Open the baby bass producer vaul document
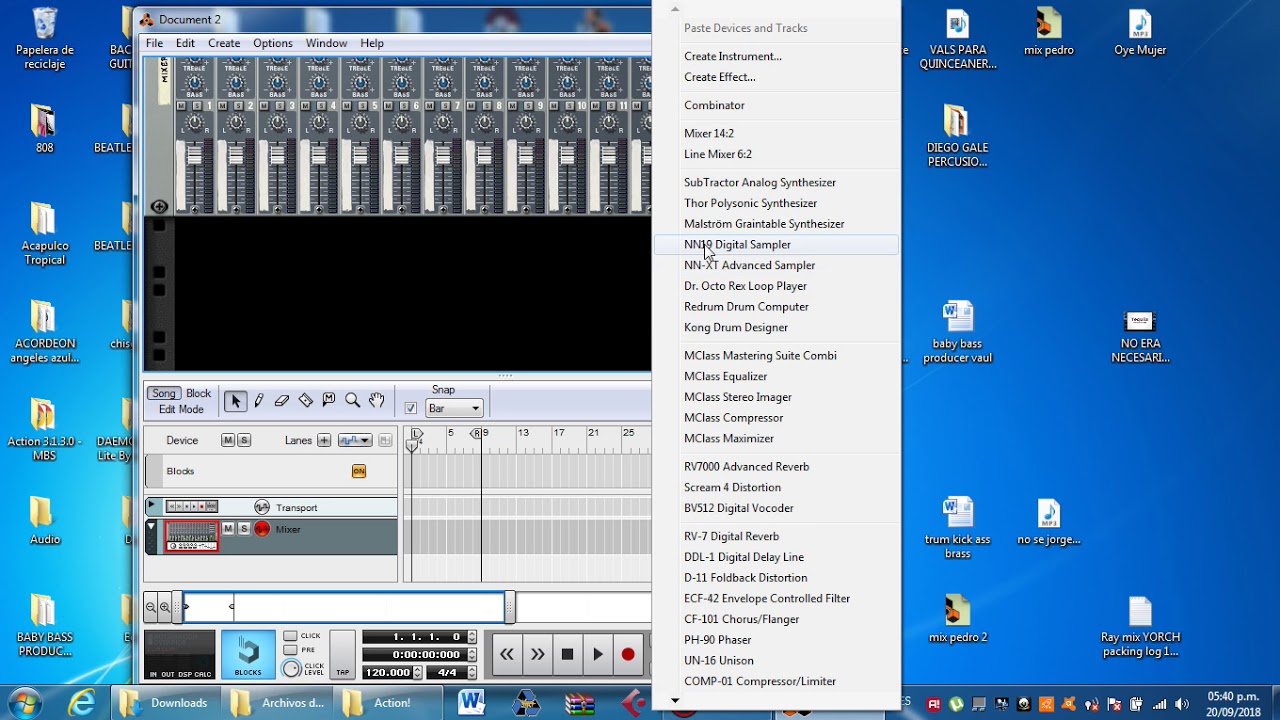Viewport: 1280px width, 720px height. coord(957,332)
